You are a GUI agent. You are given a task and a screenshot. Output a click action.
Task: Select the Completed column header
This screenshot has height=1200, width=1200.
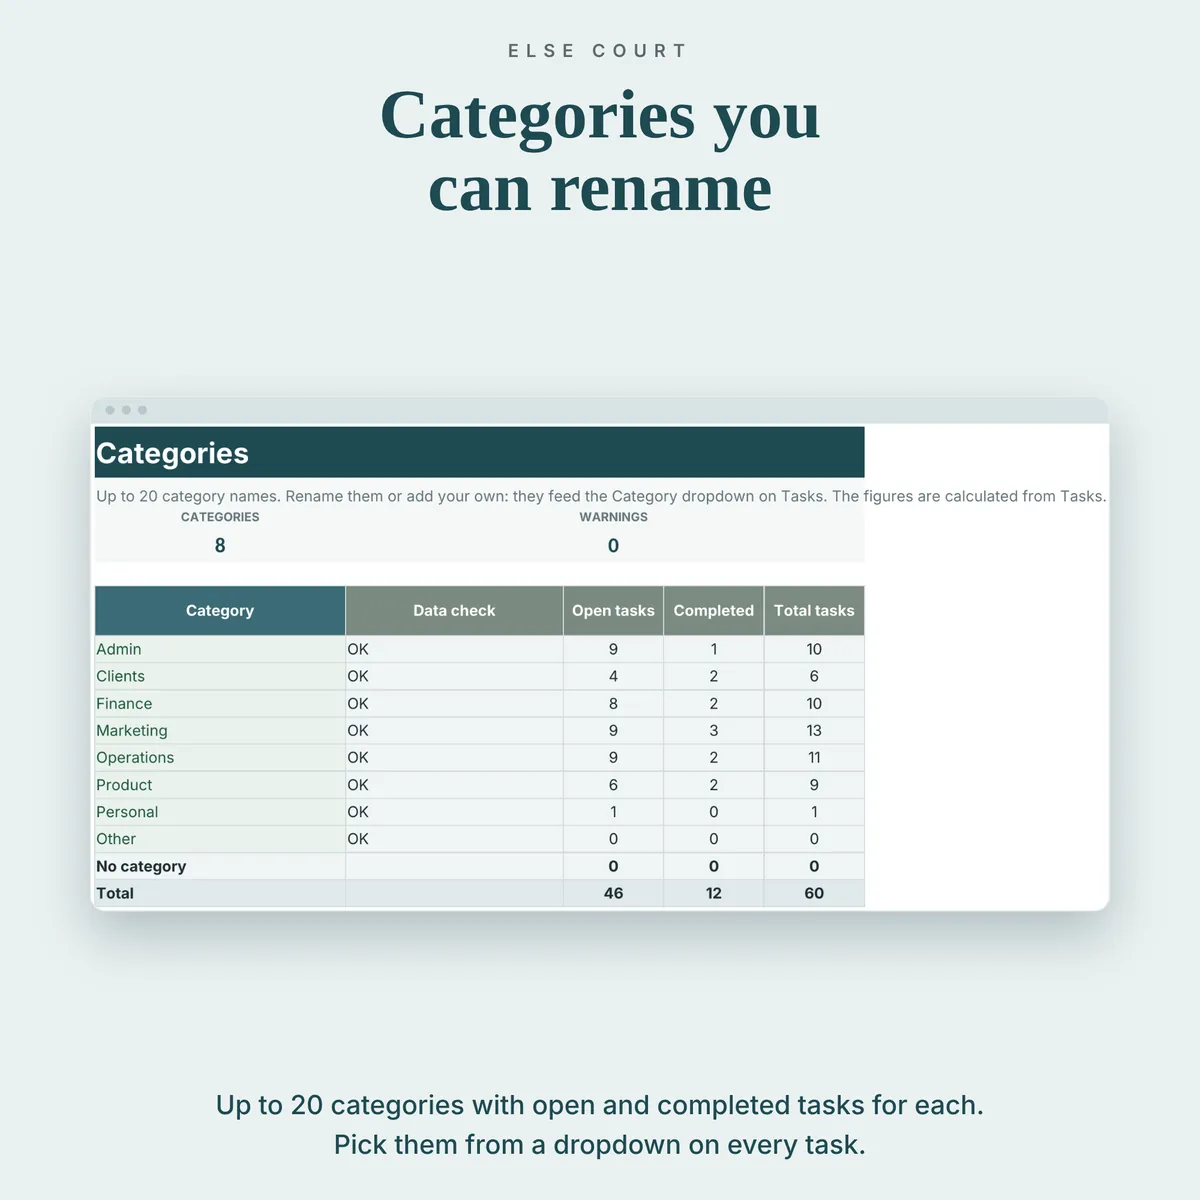click(714, 611)
